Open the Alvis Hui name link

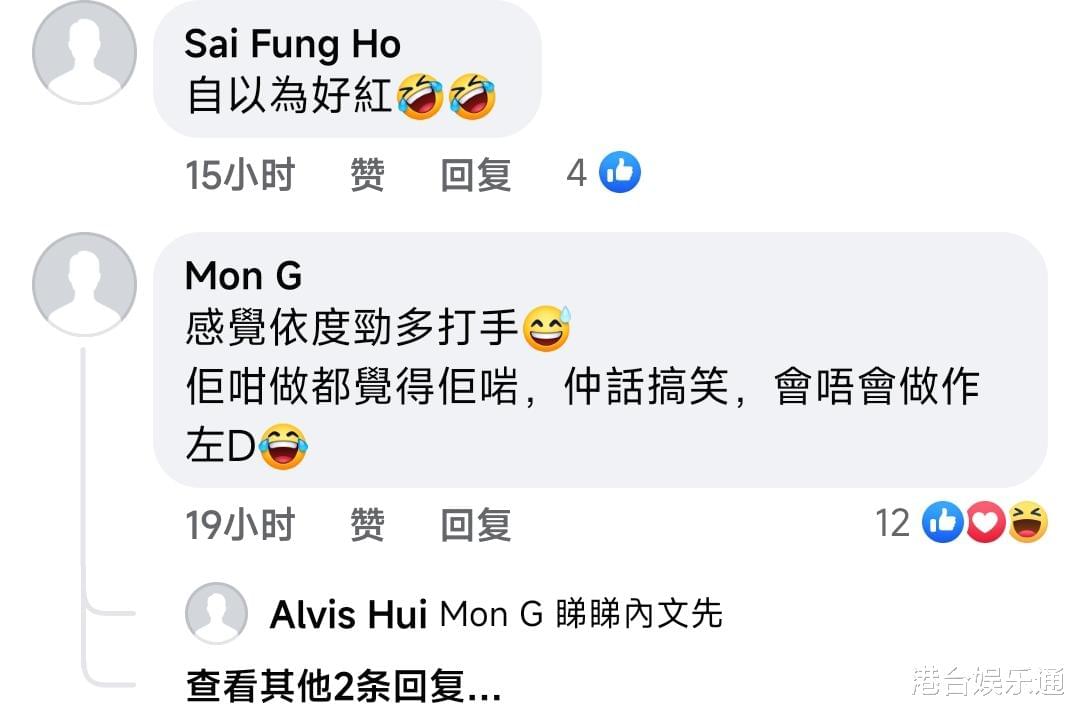(x=349, y=614)
